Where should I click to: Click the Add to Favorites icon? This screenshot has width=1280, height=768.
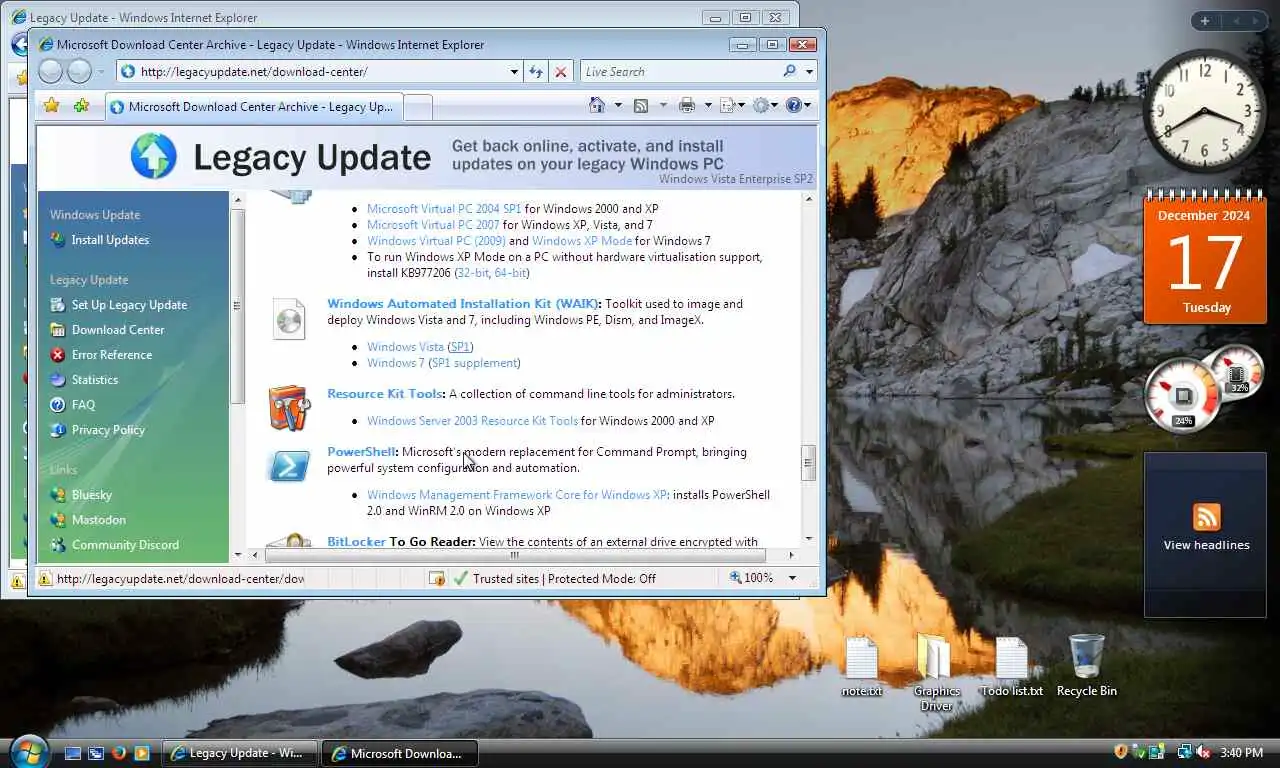tap(81, 106)
